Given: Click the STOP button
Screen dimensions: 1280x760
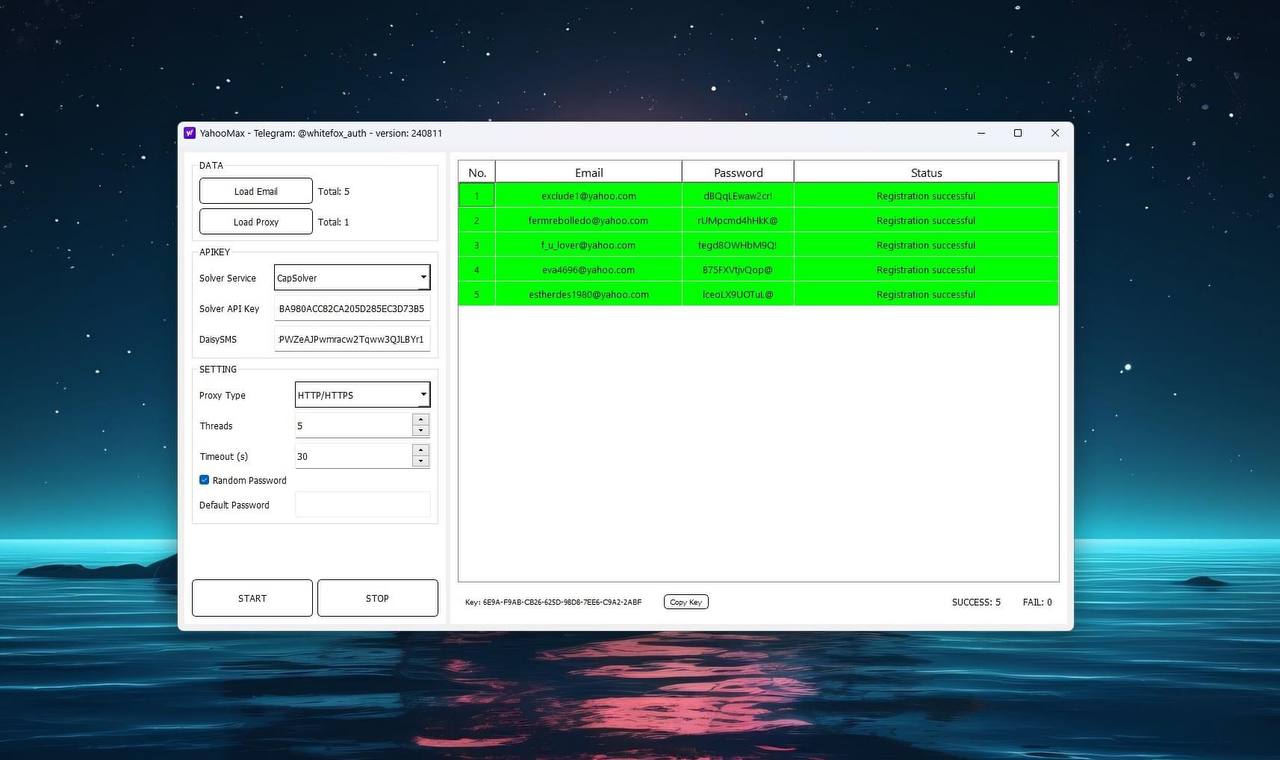Looking at the screenshot, I should point(377,598).
